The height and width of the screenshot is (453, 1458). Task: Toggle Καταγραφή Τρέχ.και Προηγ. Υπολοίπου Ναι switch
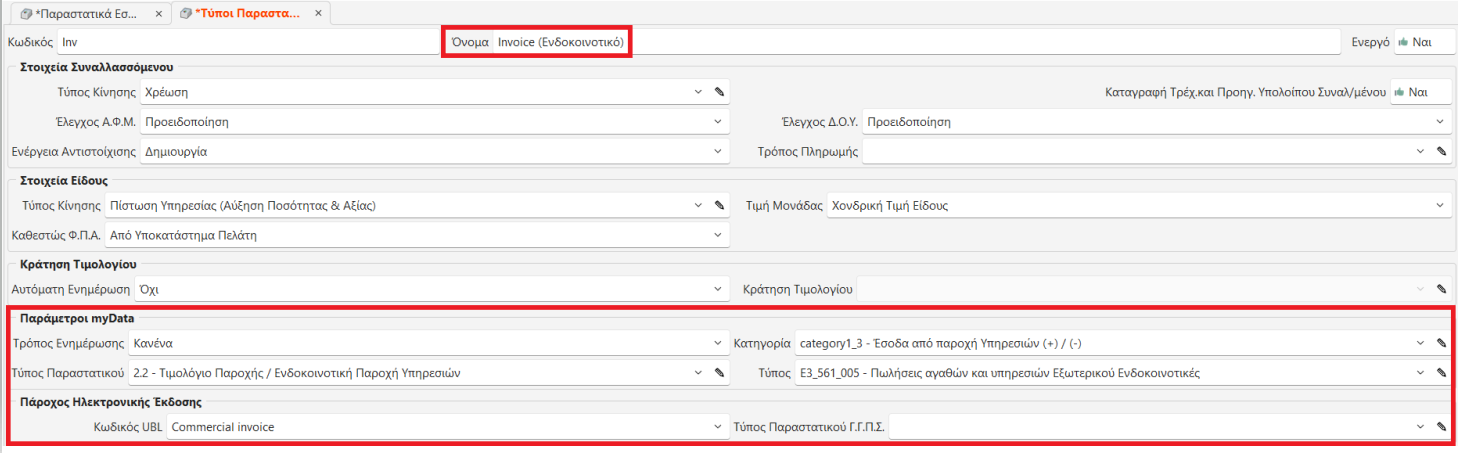tap(1420, 92)
